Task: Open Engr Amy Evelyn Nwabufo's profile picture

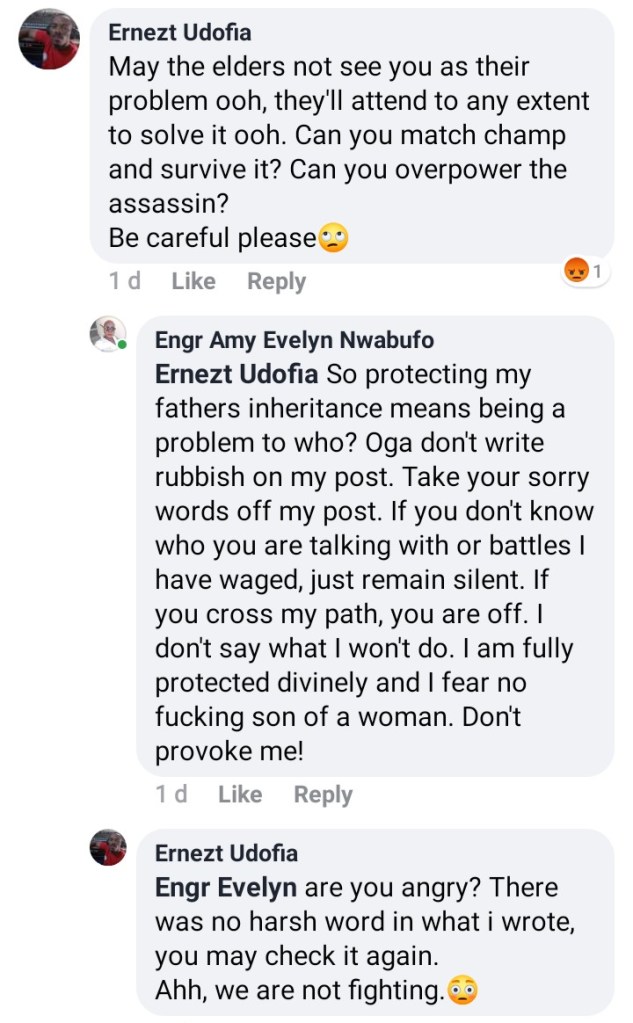Action: 108,334
